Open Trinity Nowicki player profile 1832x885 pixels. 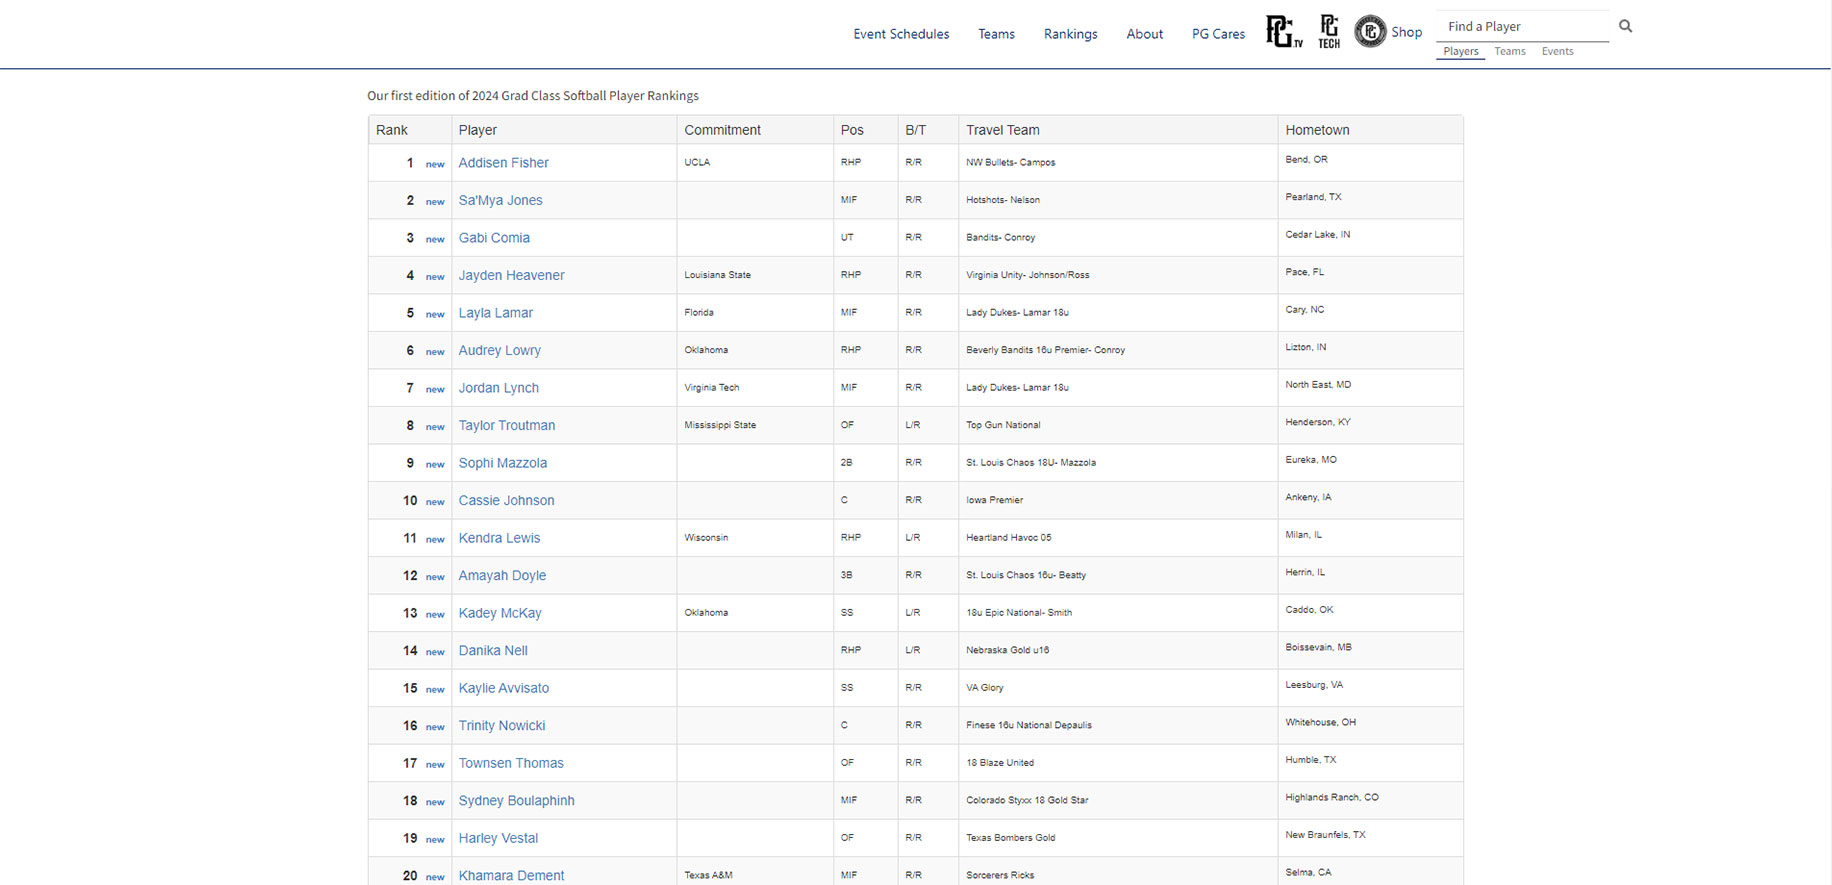click(x=502, y=725)
